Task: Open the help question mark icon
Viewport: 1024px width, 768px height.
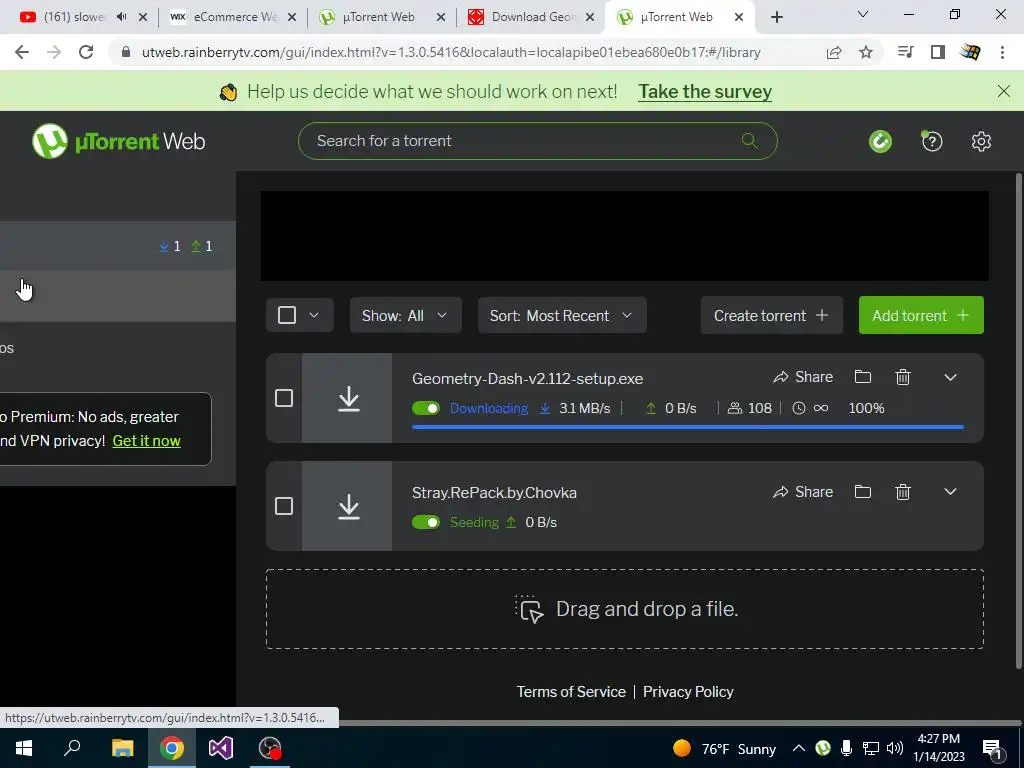Action: pos(931,141)
